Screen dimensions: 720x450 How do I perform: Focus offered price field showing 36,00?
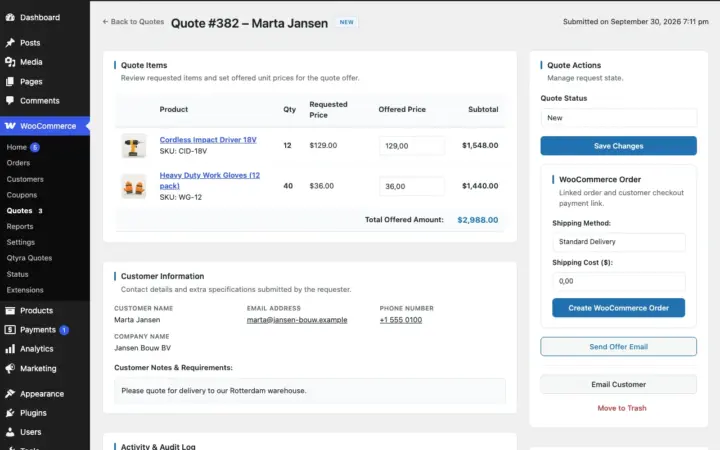click(411, 186)
